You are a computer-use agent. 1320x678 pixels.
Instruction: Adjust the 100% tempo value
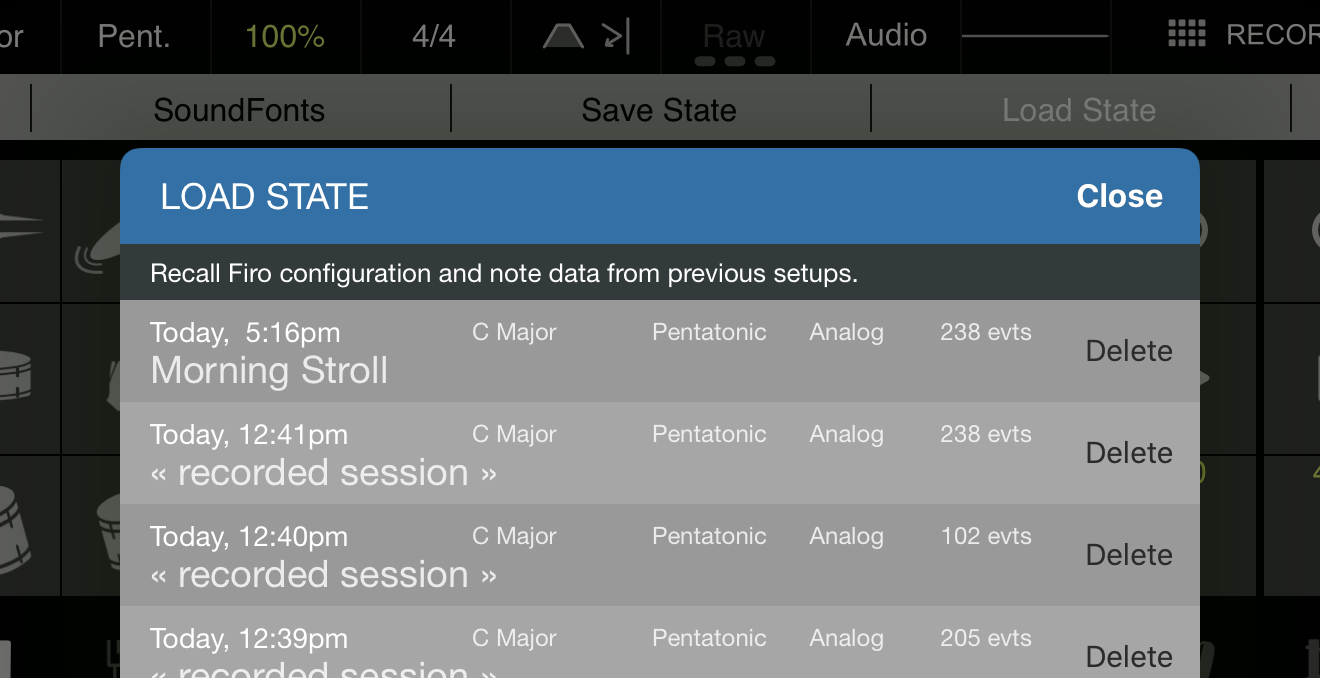(285, 37)
